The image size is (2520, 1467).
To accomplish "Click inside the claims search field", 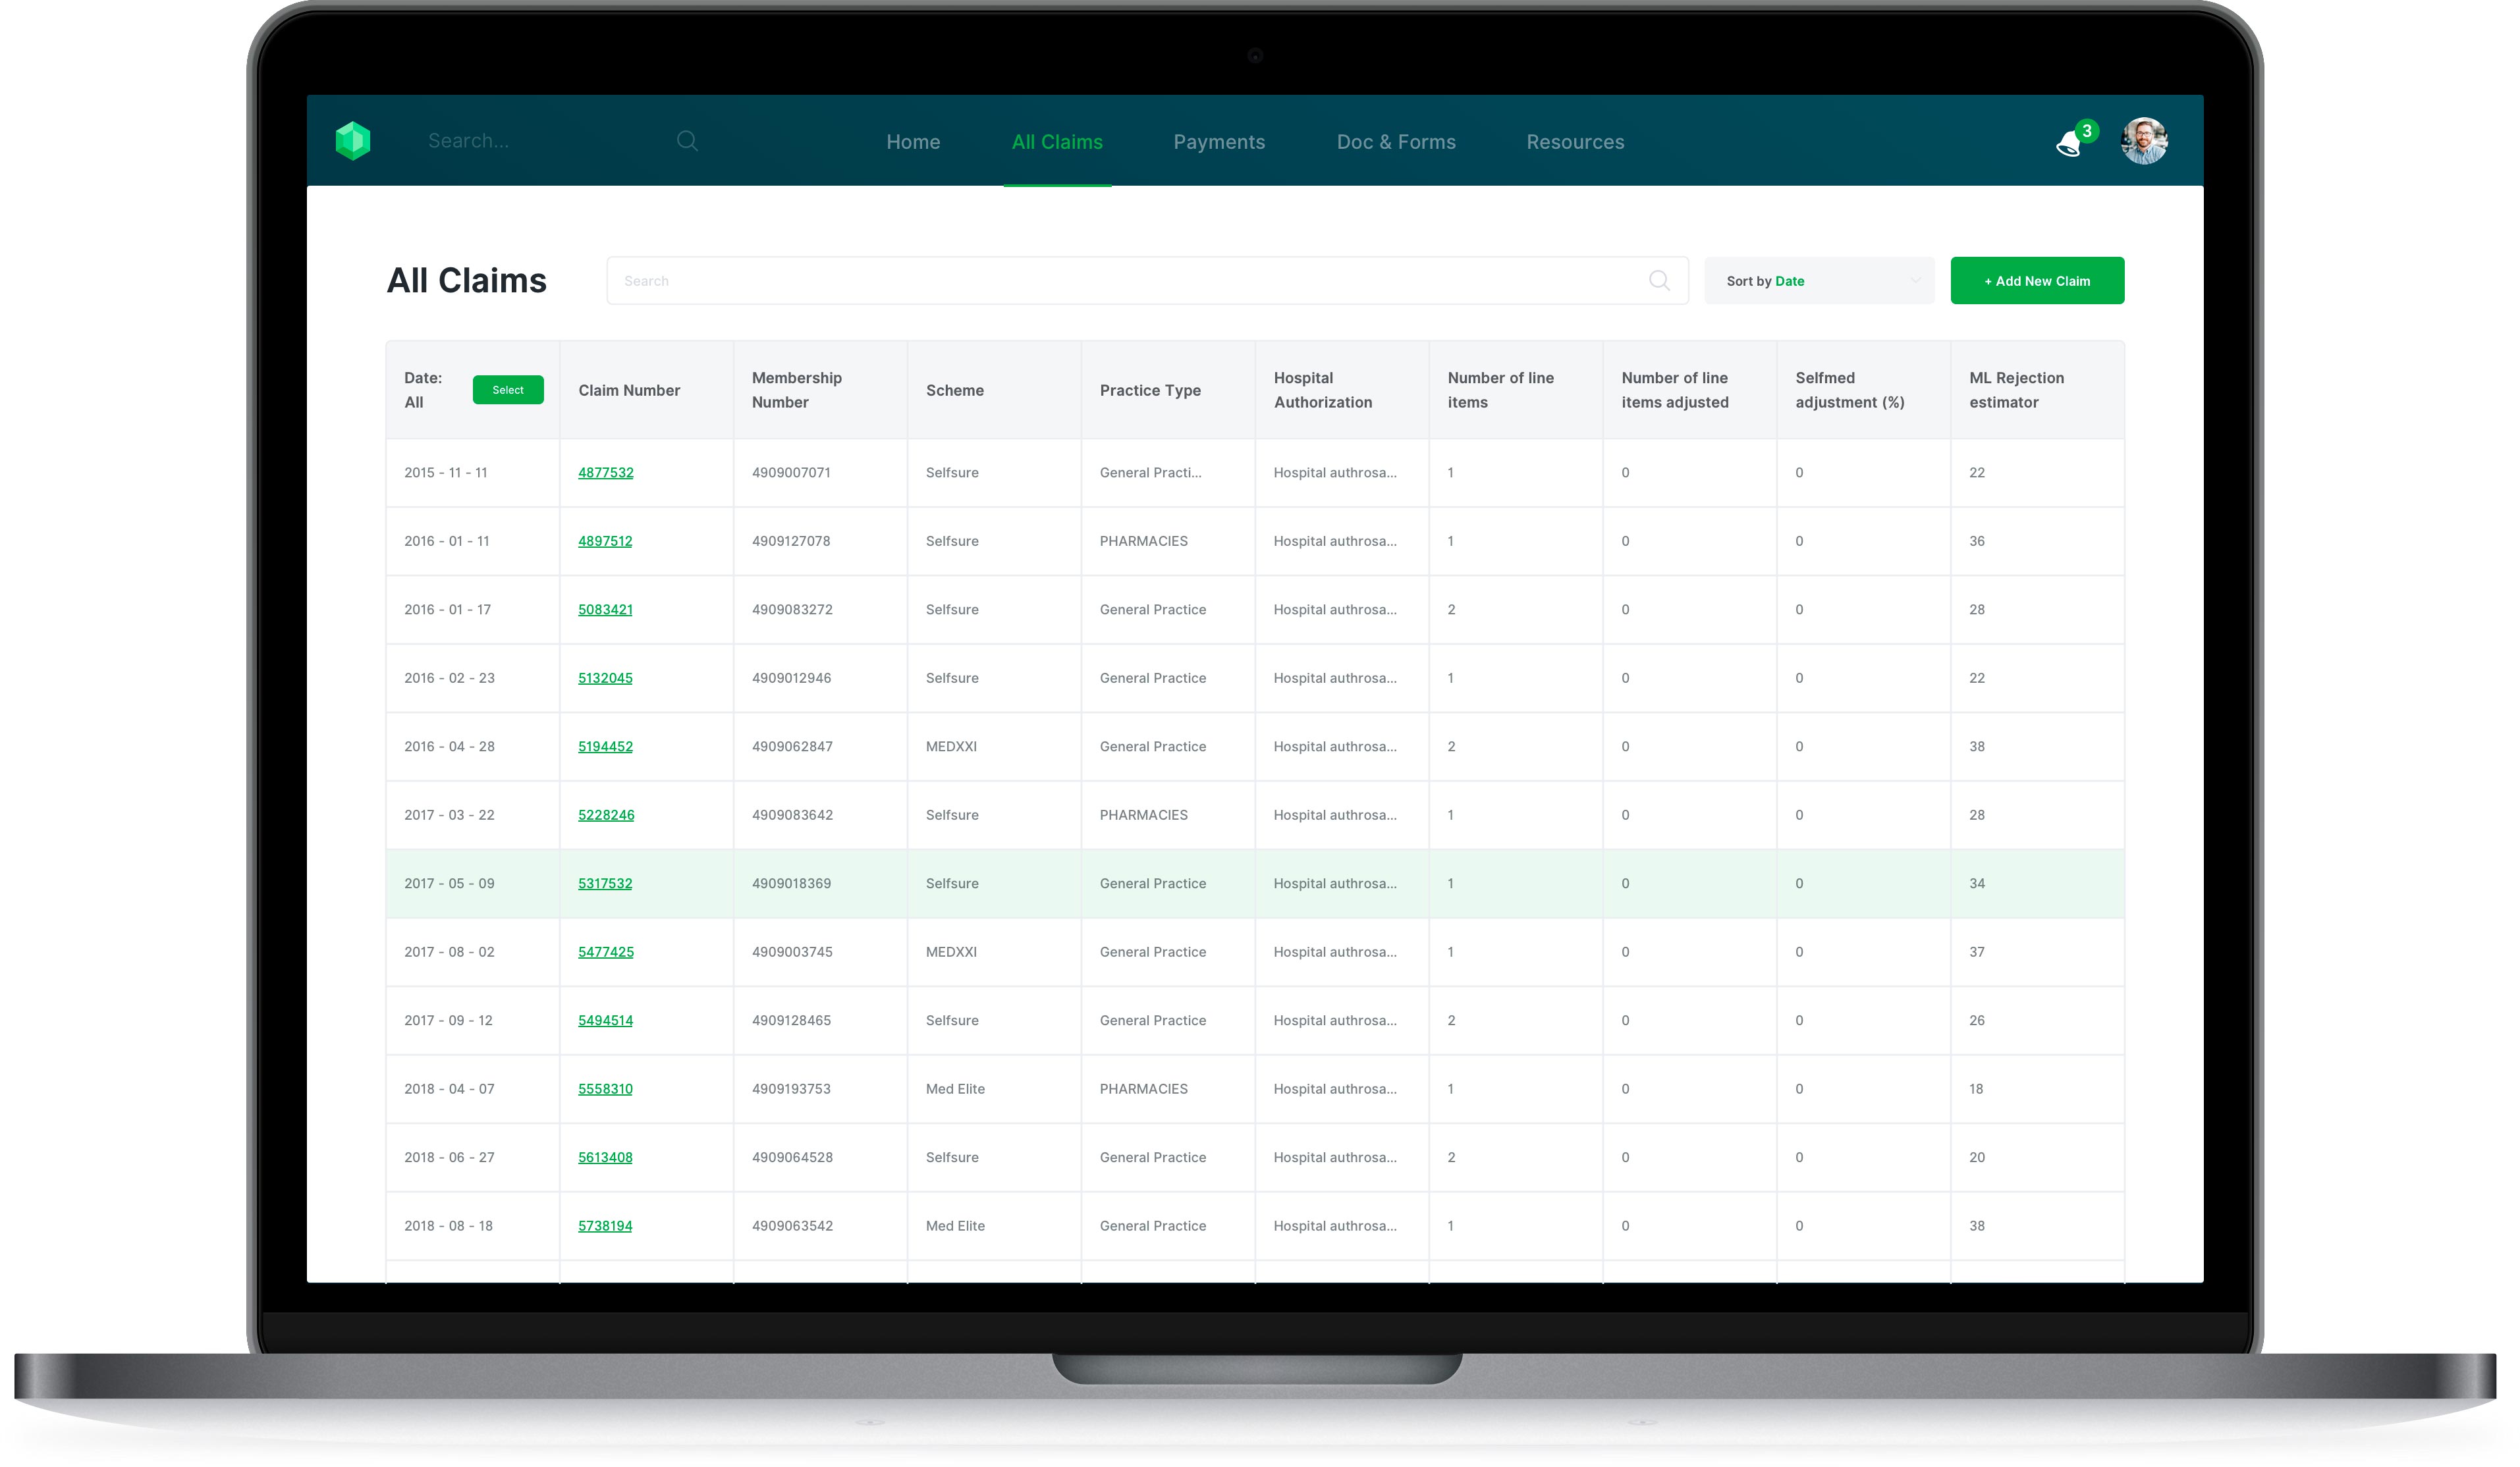I will coord(1100,280).
